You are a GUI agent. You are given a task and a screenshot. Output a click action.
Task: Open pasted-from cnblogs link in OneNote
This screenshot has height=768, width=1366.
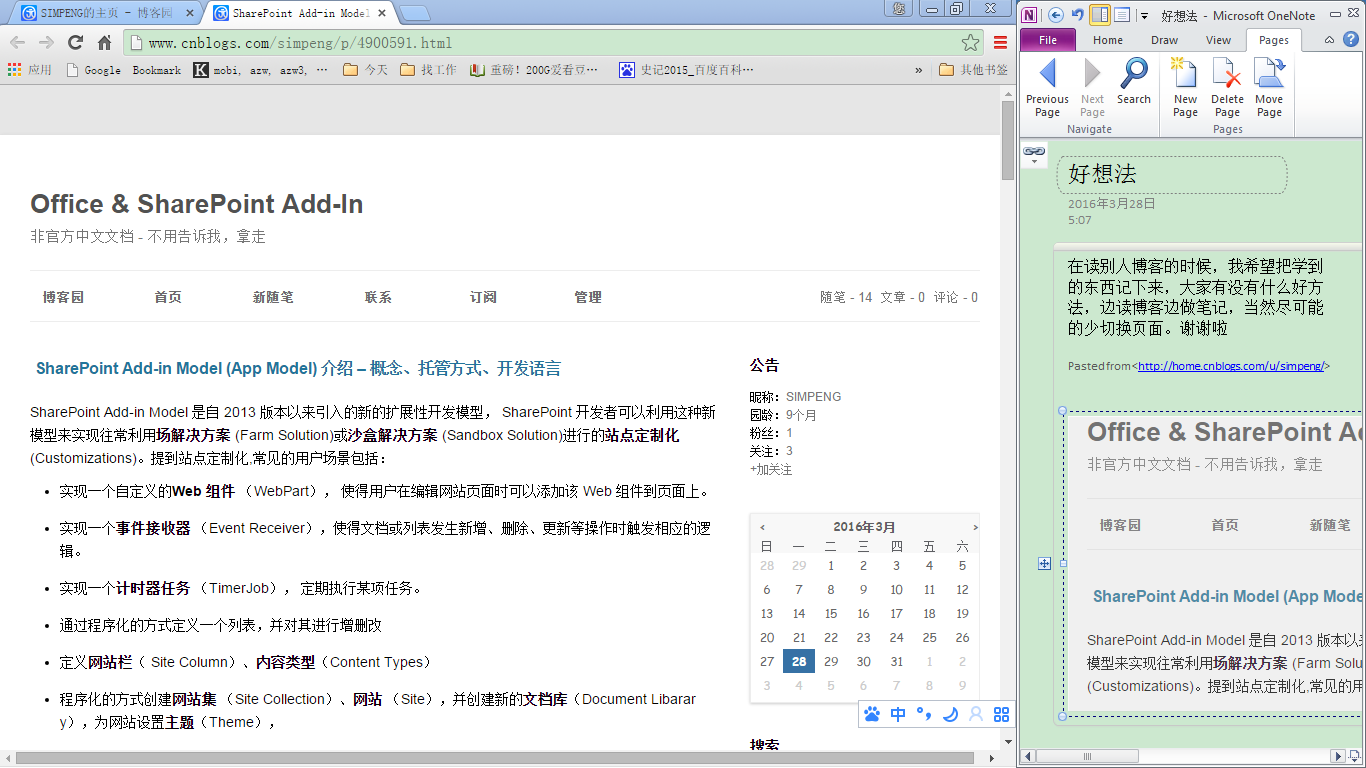click(1231, 366)
